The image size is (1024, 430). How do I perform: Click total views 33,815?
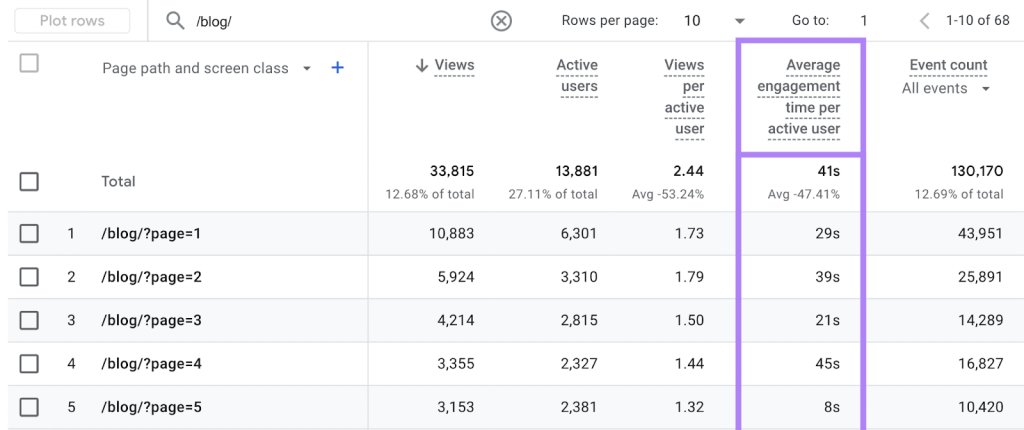coord(452,172)
